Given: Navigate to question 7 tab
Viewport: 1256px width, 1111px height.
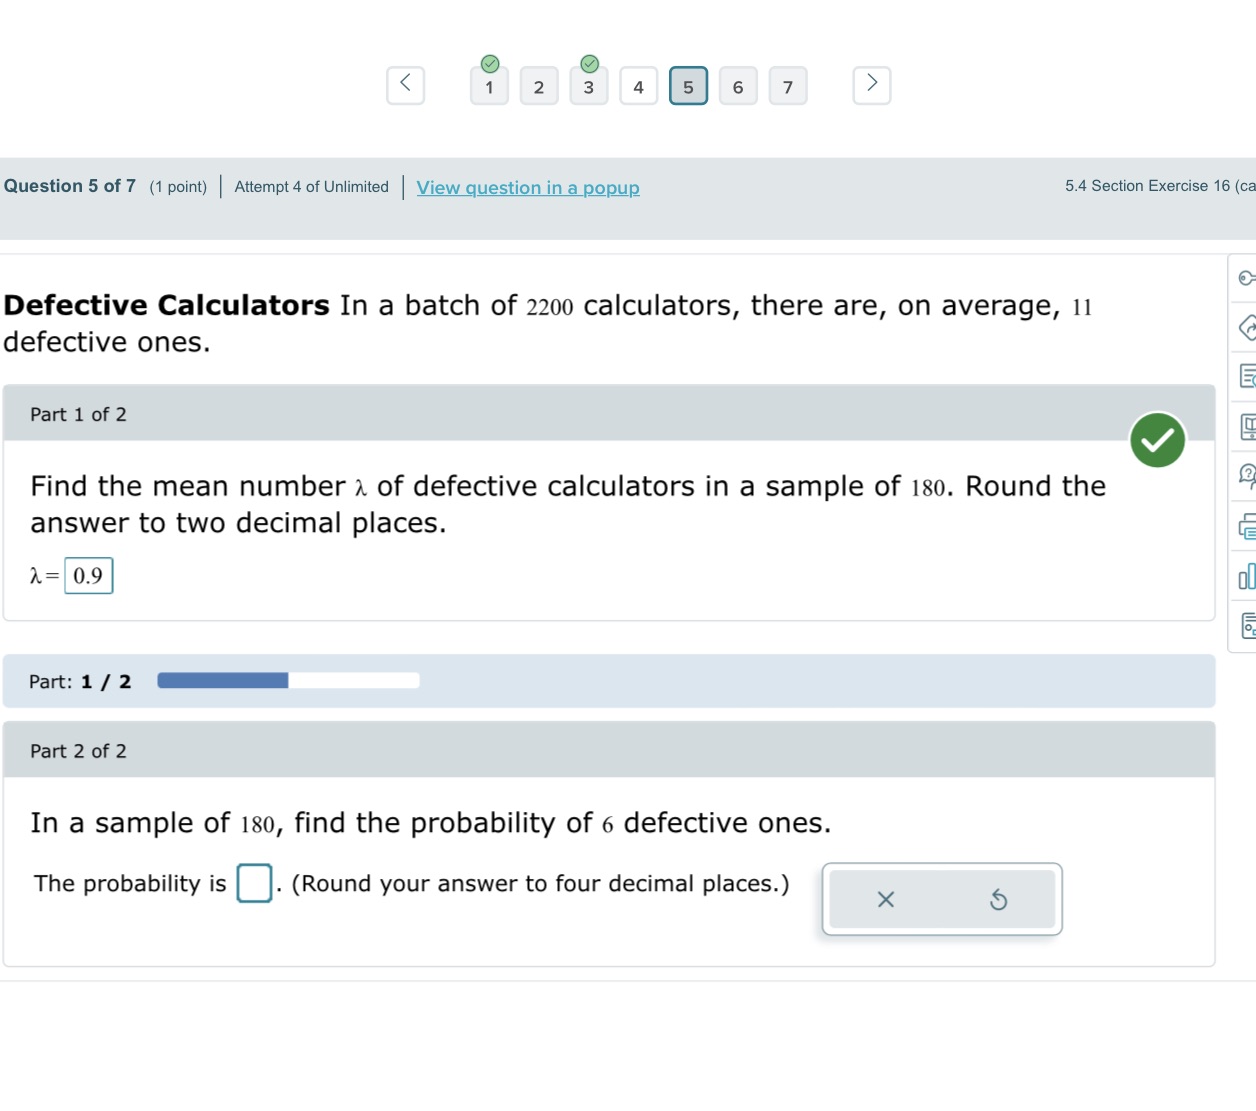Looking at the screenshot, I should (788, 86).
